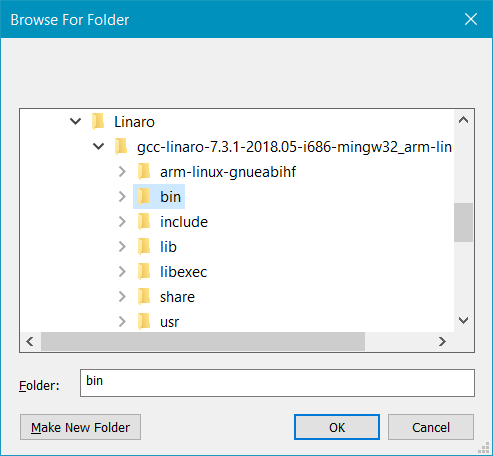Viewport: 493px width, 456px height.
Task: Expand the libexec folder node
Action: (x=122, y=272)
